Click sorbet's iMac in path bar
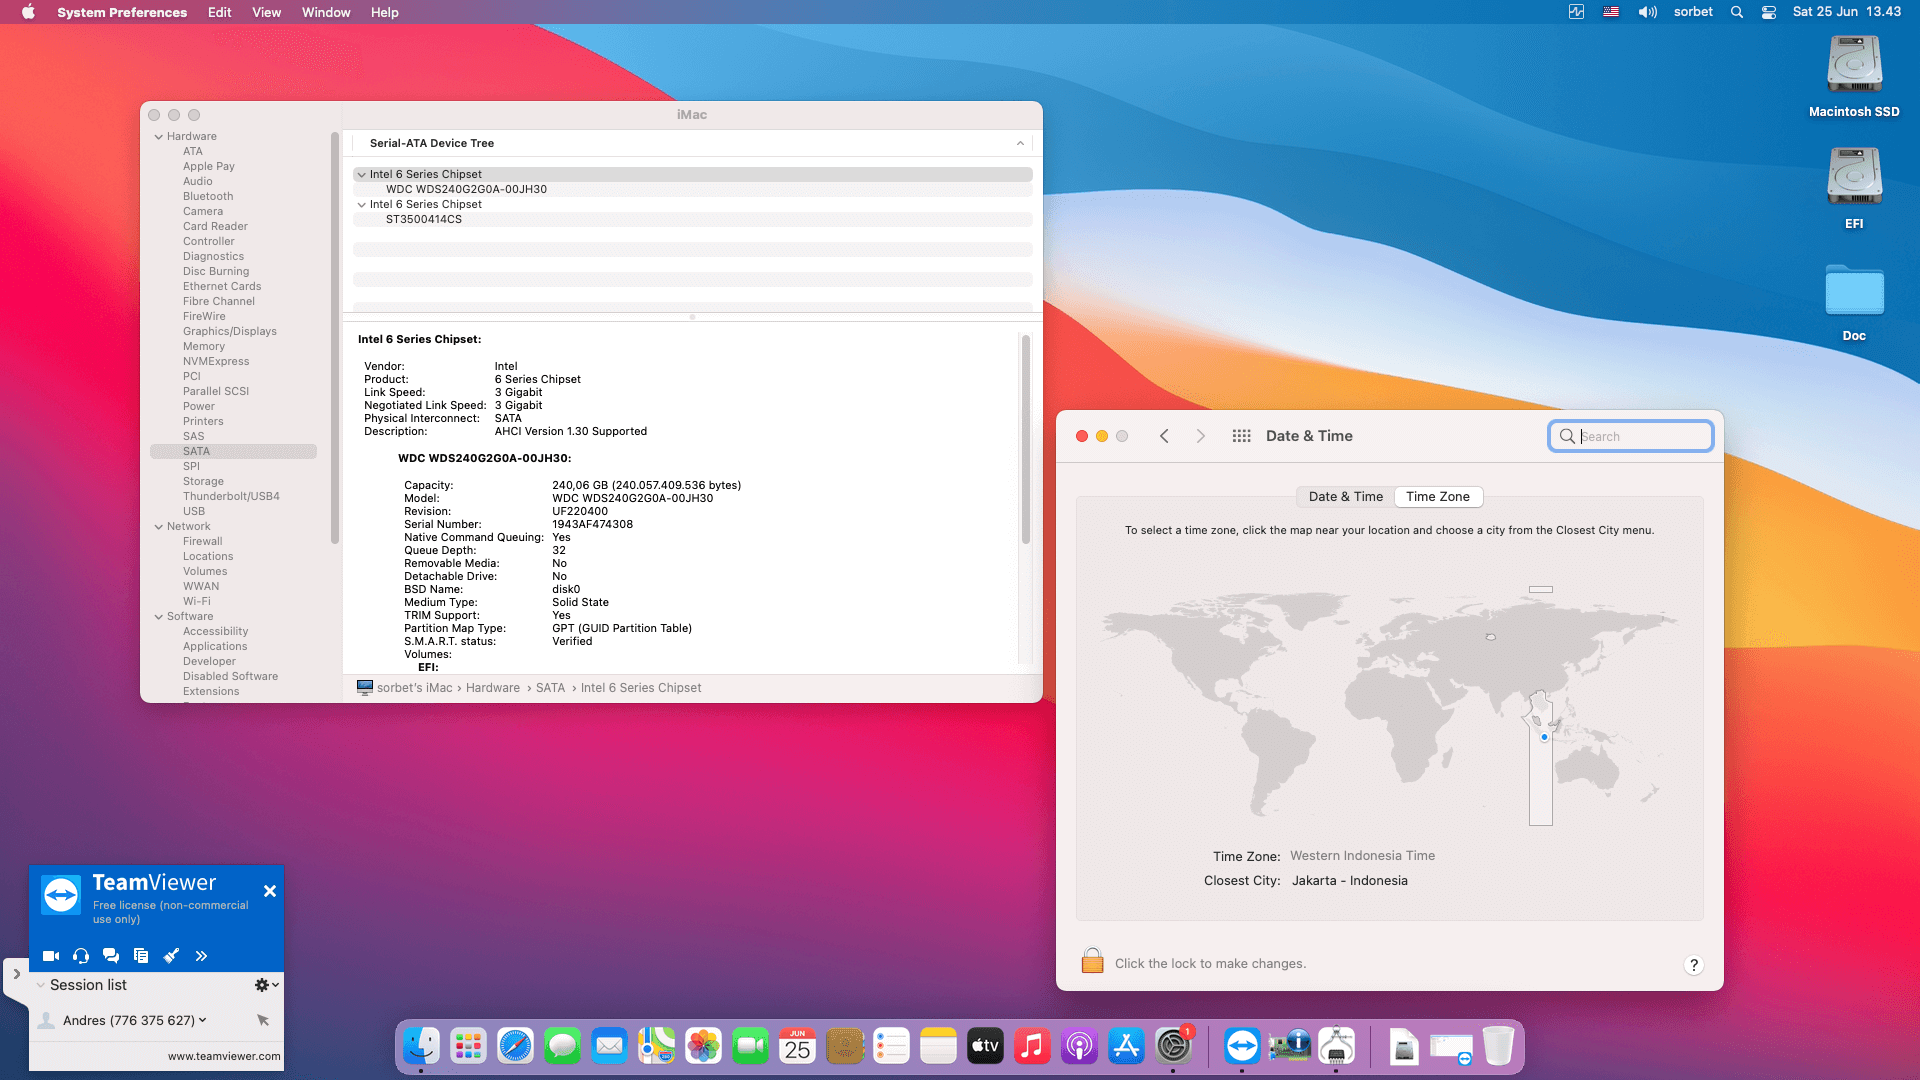Screen dimensions: 1920x1080 tap(414, 688)
